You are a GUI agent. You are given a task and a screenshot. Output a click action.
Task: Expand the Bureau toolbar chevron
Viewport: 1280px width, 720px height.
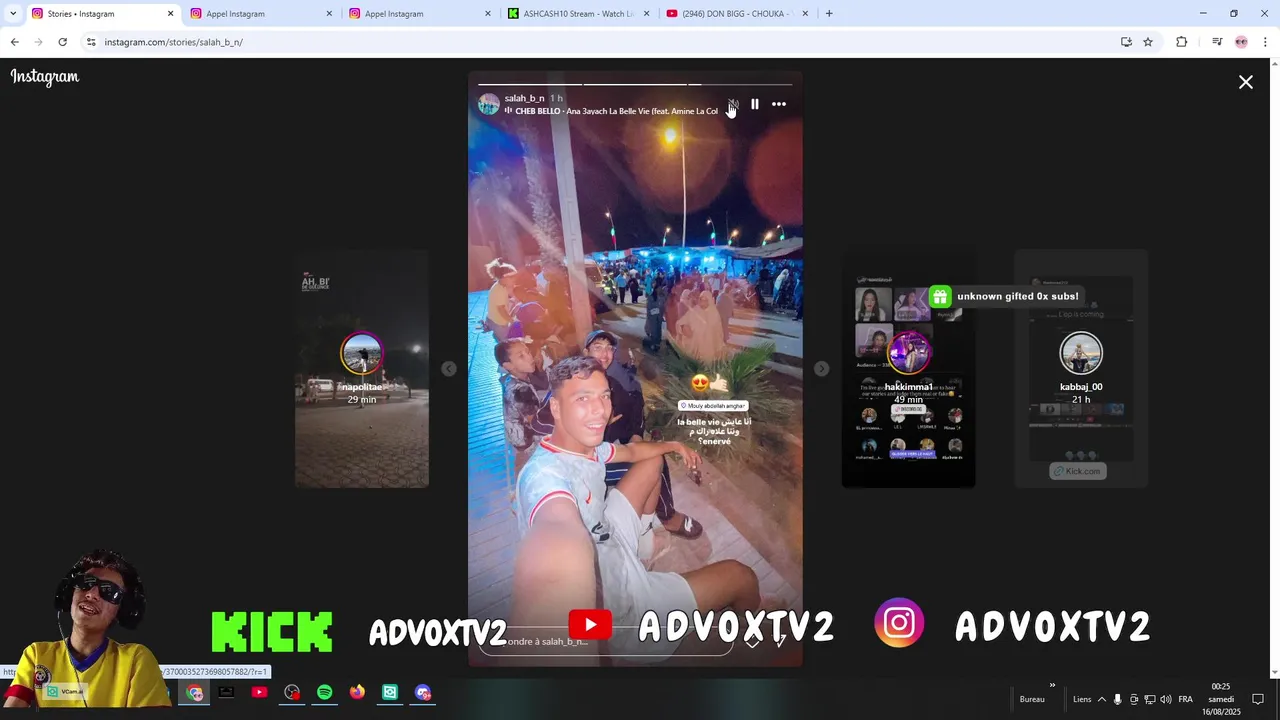coord(1052,686)
